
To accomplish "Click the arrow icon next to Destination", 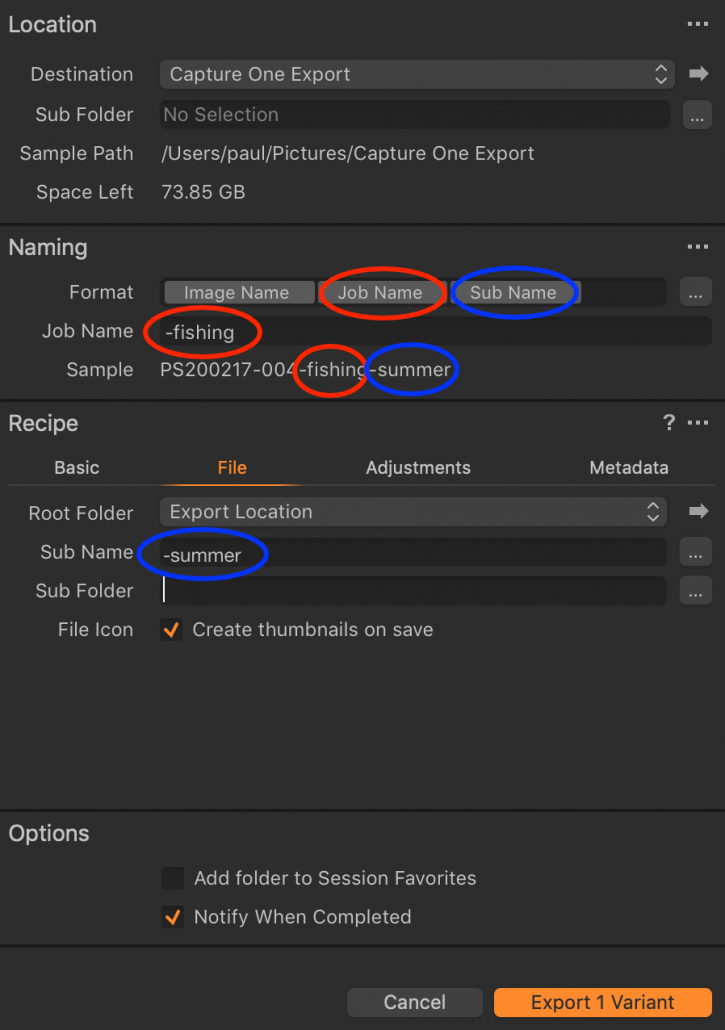I will [699, 74].
